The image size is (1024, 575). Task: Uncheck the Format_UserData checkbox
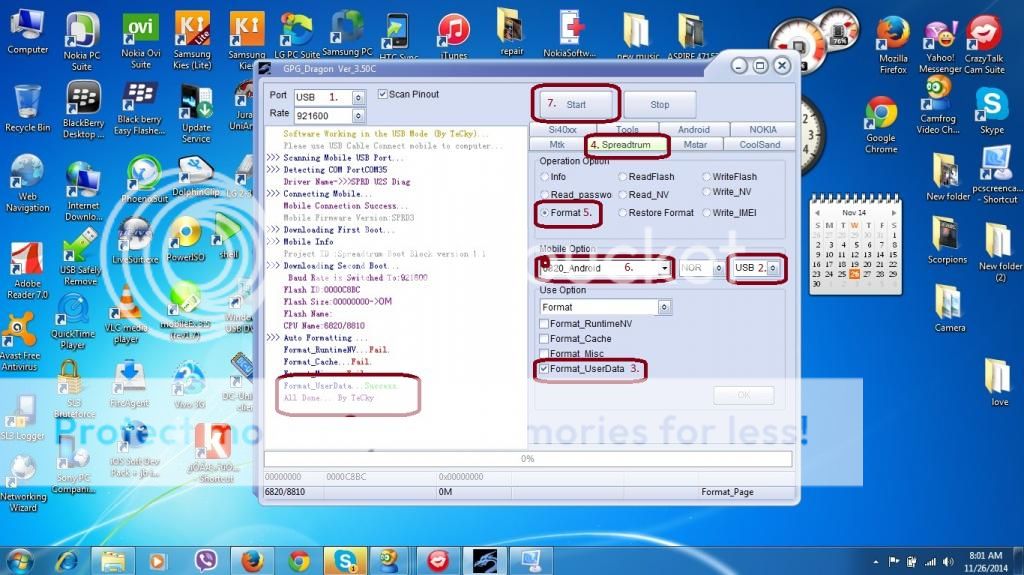tap(544, 369)
